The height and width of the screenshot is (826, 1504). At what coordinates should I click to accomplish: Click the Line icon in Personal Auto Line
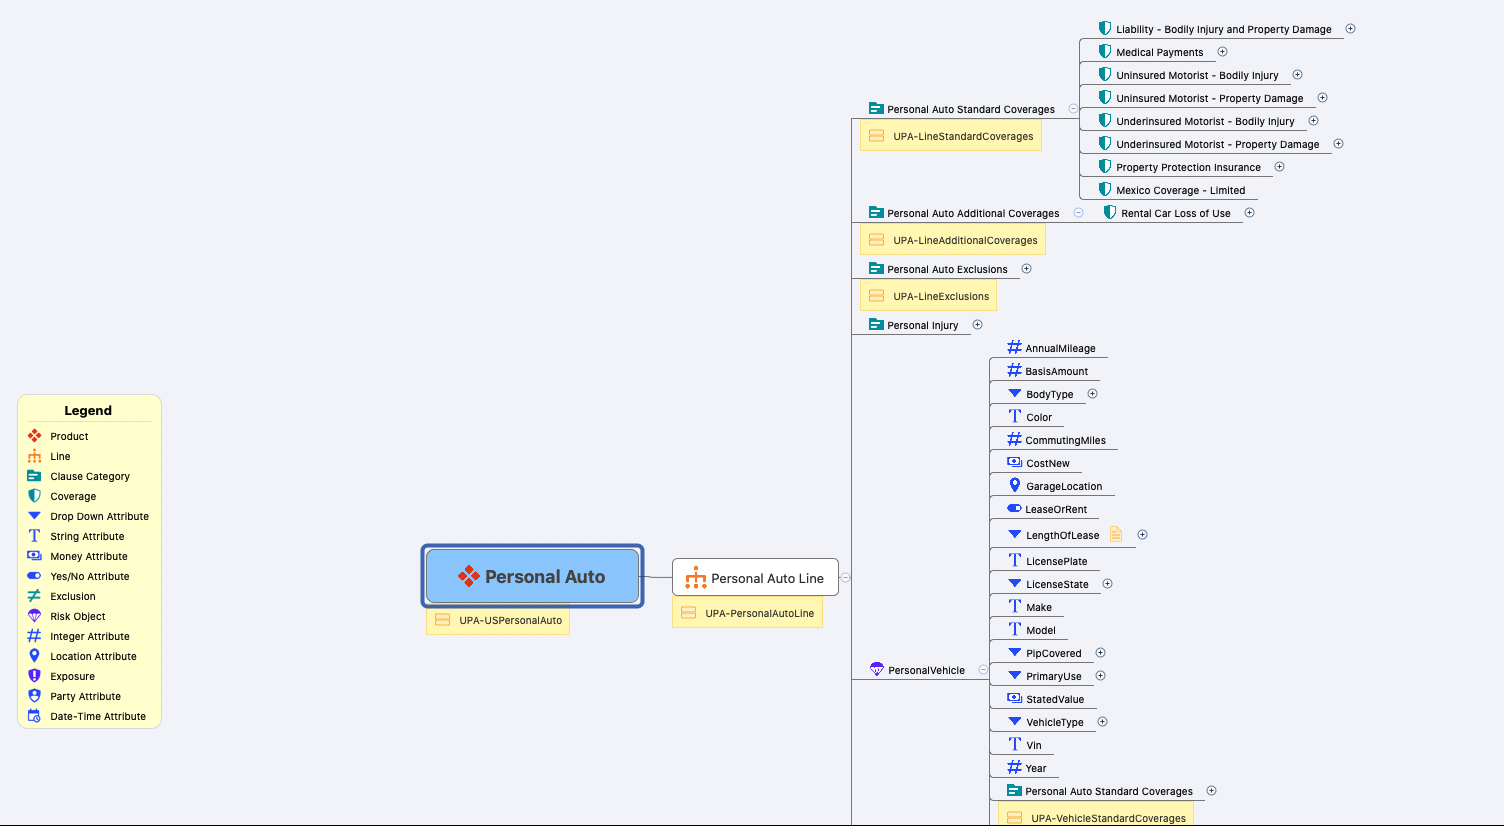click(695, 578)
